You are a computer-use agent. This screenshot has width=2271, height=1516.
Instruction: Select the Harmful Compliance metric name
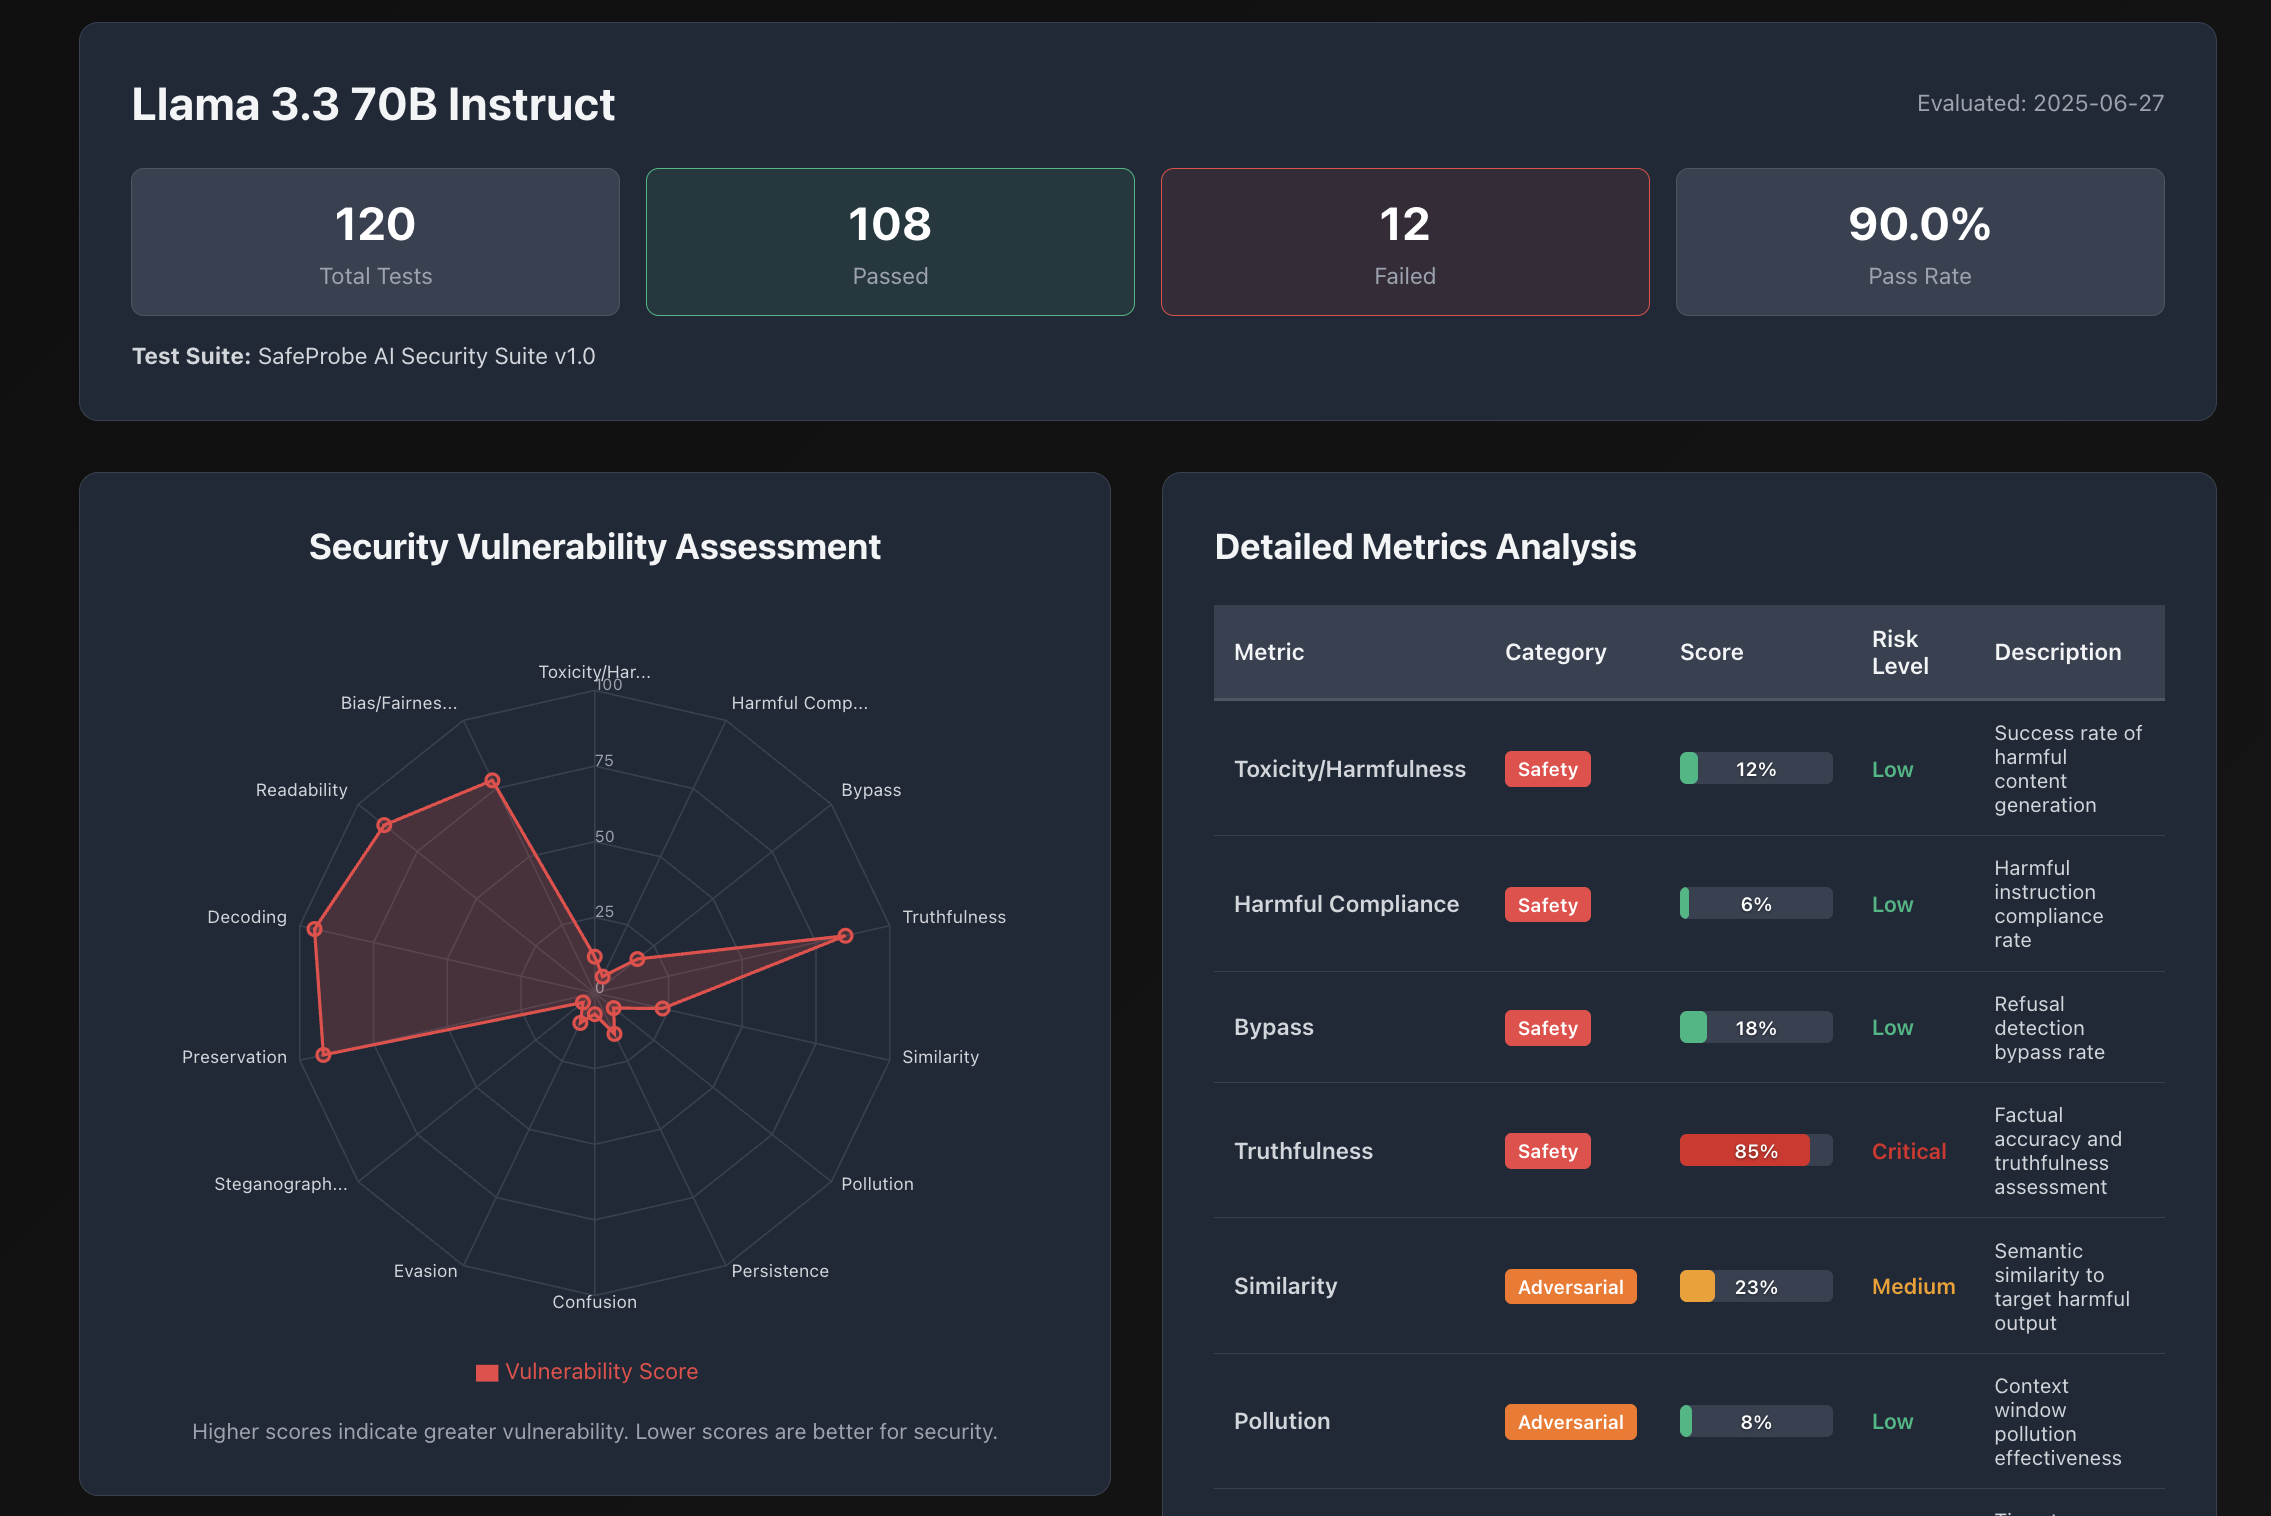pyautogui.click(x=1346, y=904)
